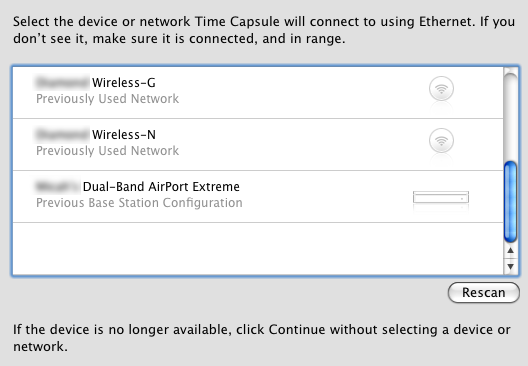Click the Wi-Fi icon for Wireless-N network

pos(441,141)
